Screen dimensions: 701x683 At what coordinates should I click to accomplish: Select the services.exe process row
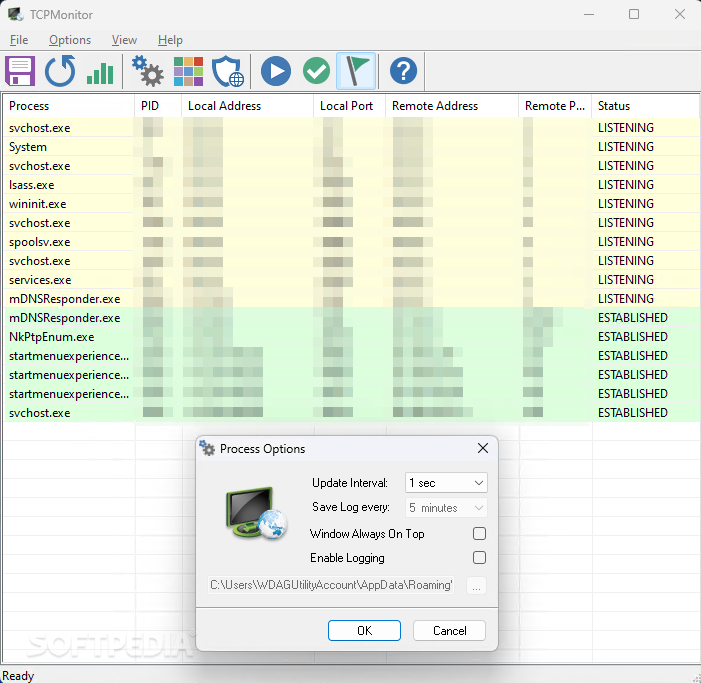(x=351, y=280)
